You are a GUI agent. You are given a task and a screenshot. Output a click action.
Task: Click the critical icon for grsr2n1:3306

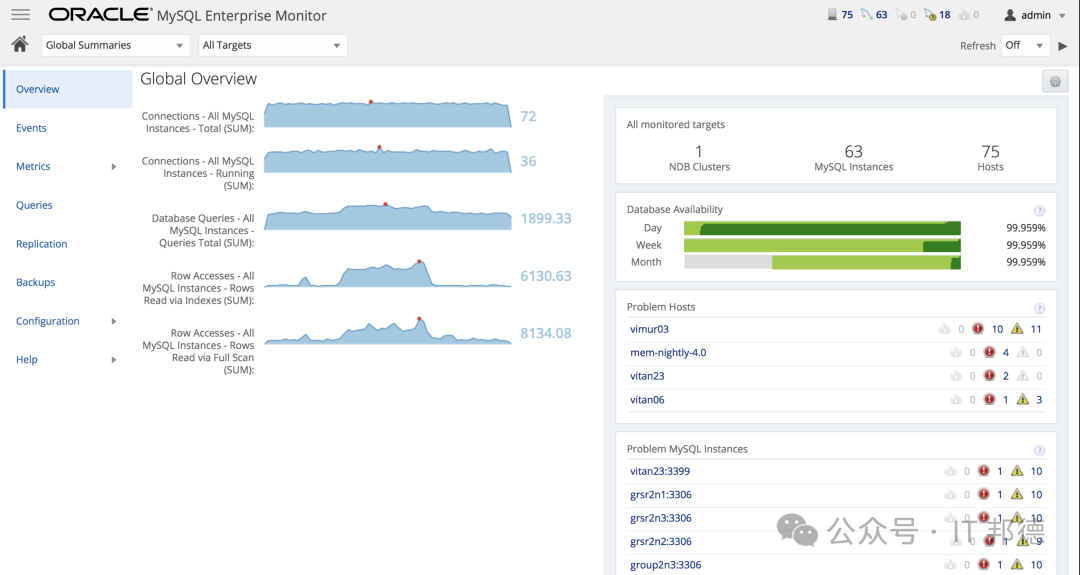coord(984,494)
